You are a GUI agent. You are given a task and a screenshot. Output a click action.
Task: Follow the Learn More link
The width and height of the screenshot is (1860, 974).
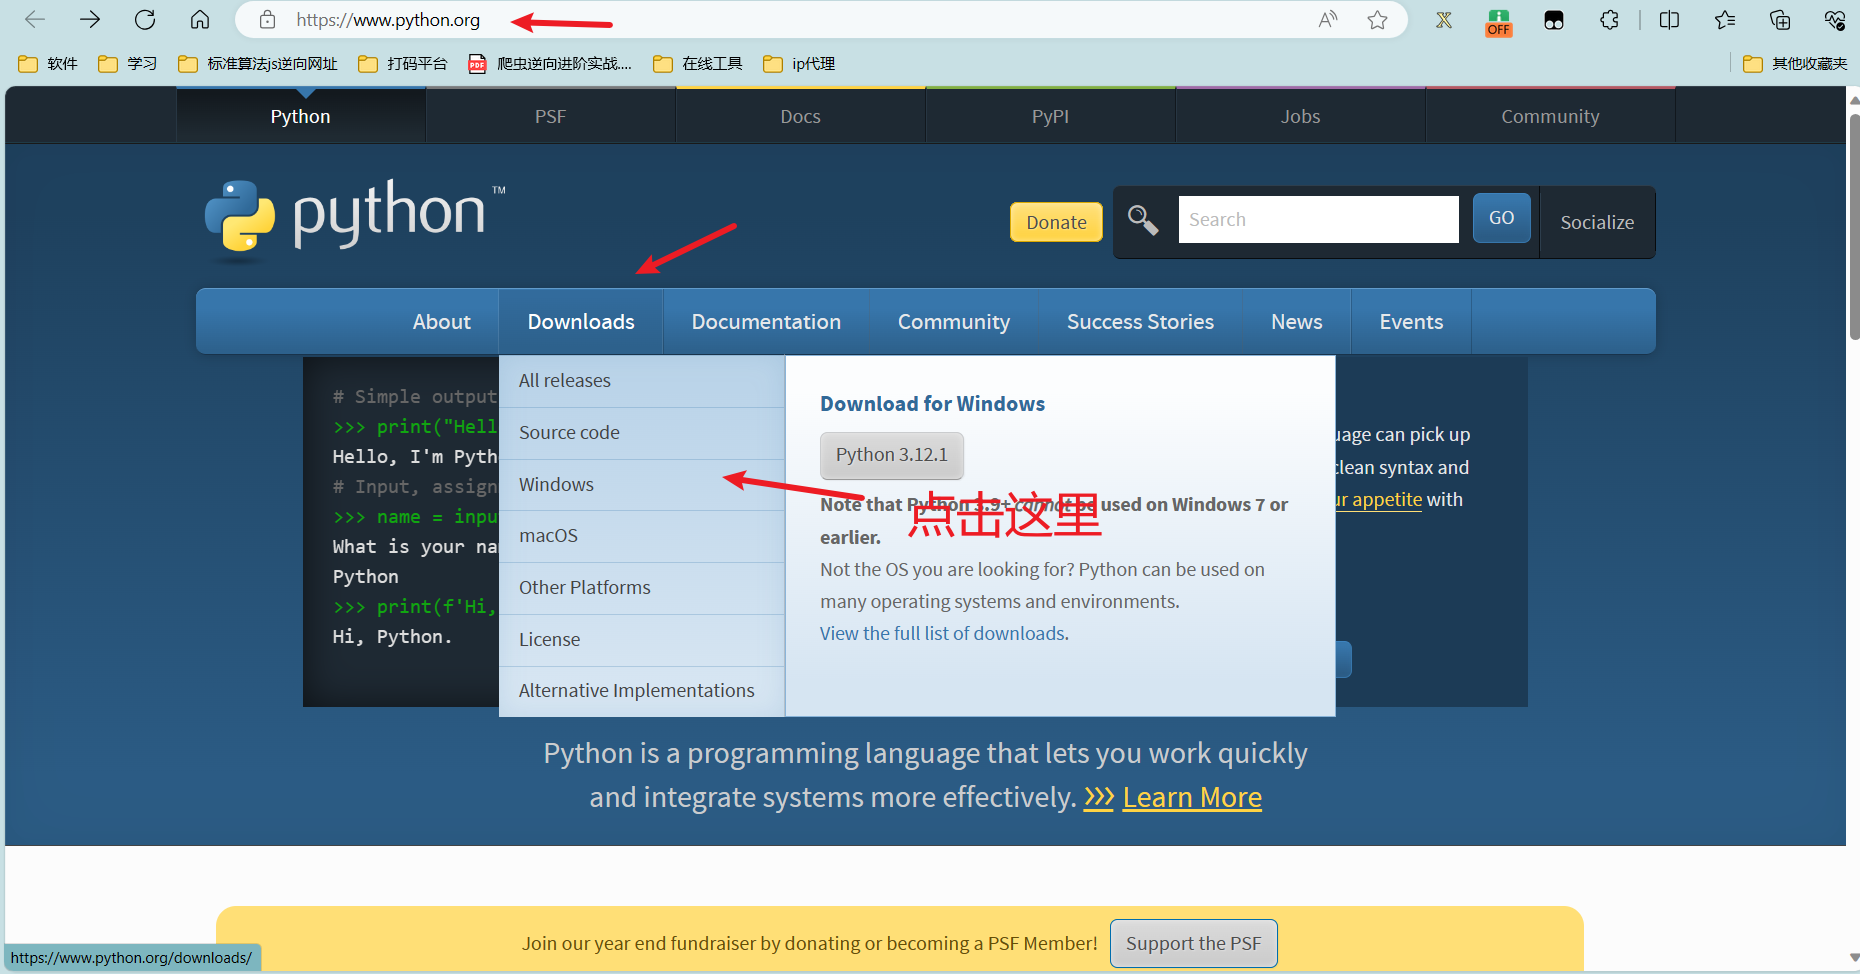(x=1192, y=798)
